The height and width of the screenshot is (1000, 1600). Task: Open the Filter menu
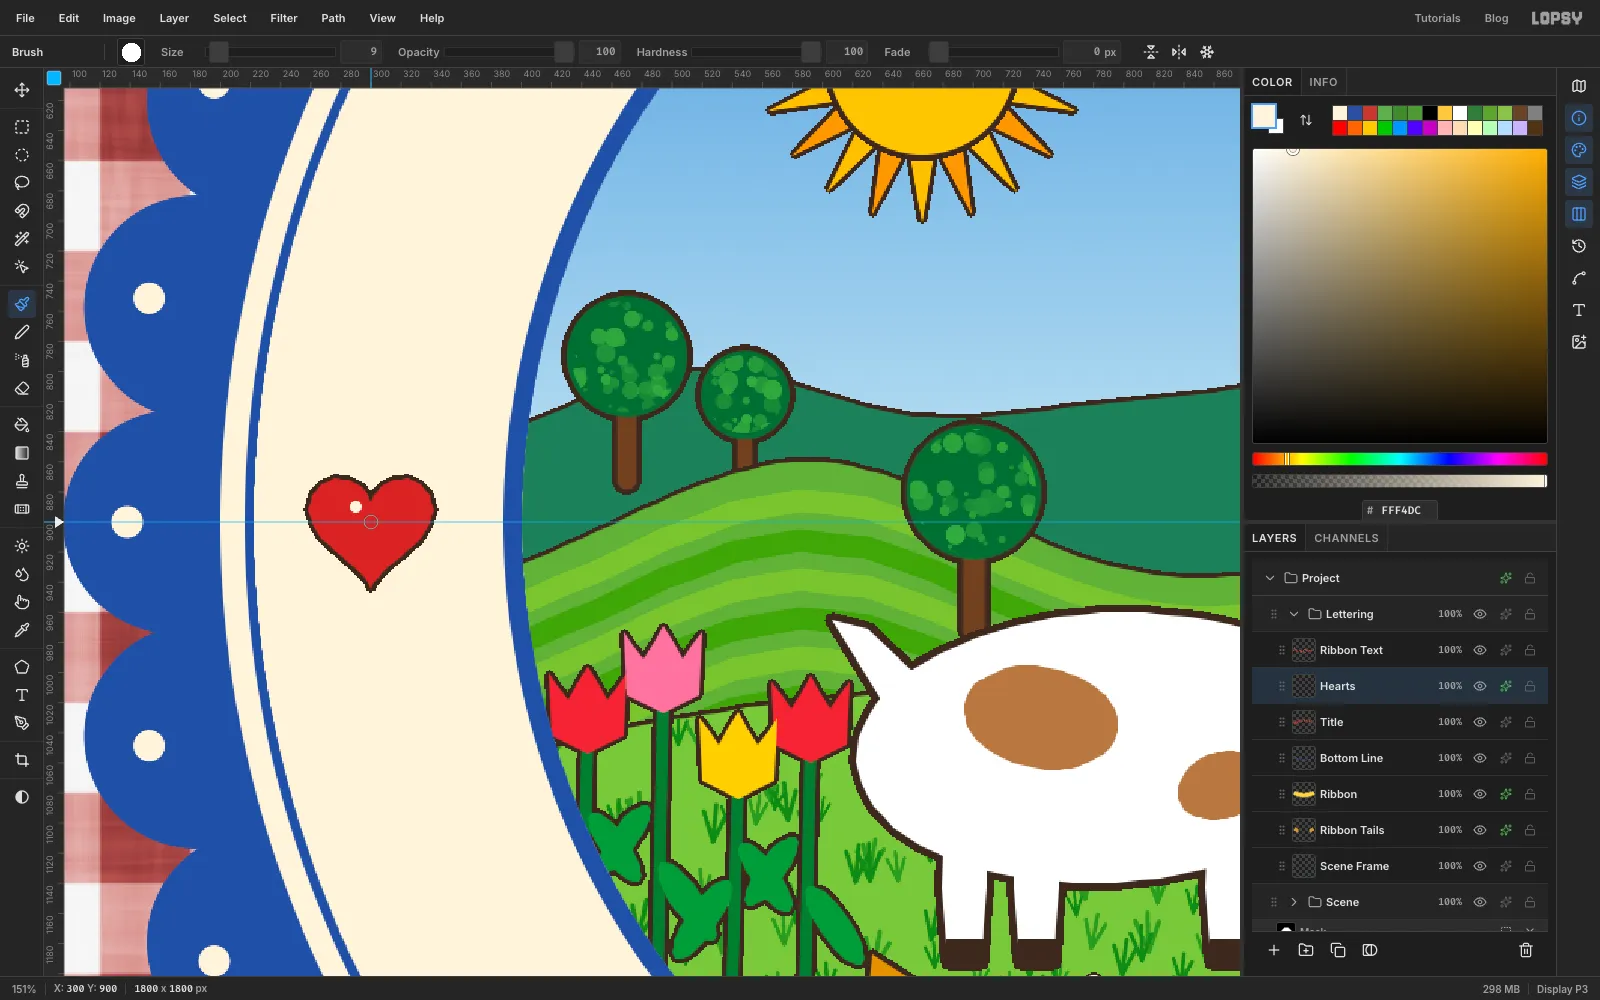pyautogui.click(x=284, y=18)
